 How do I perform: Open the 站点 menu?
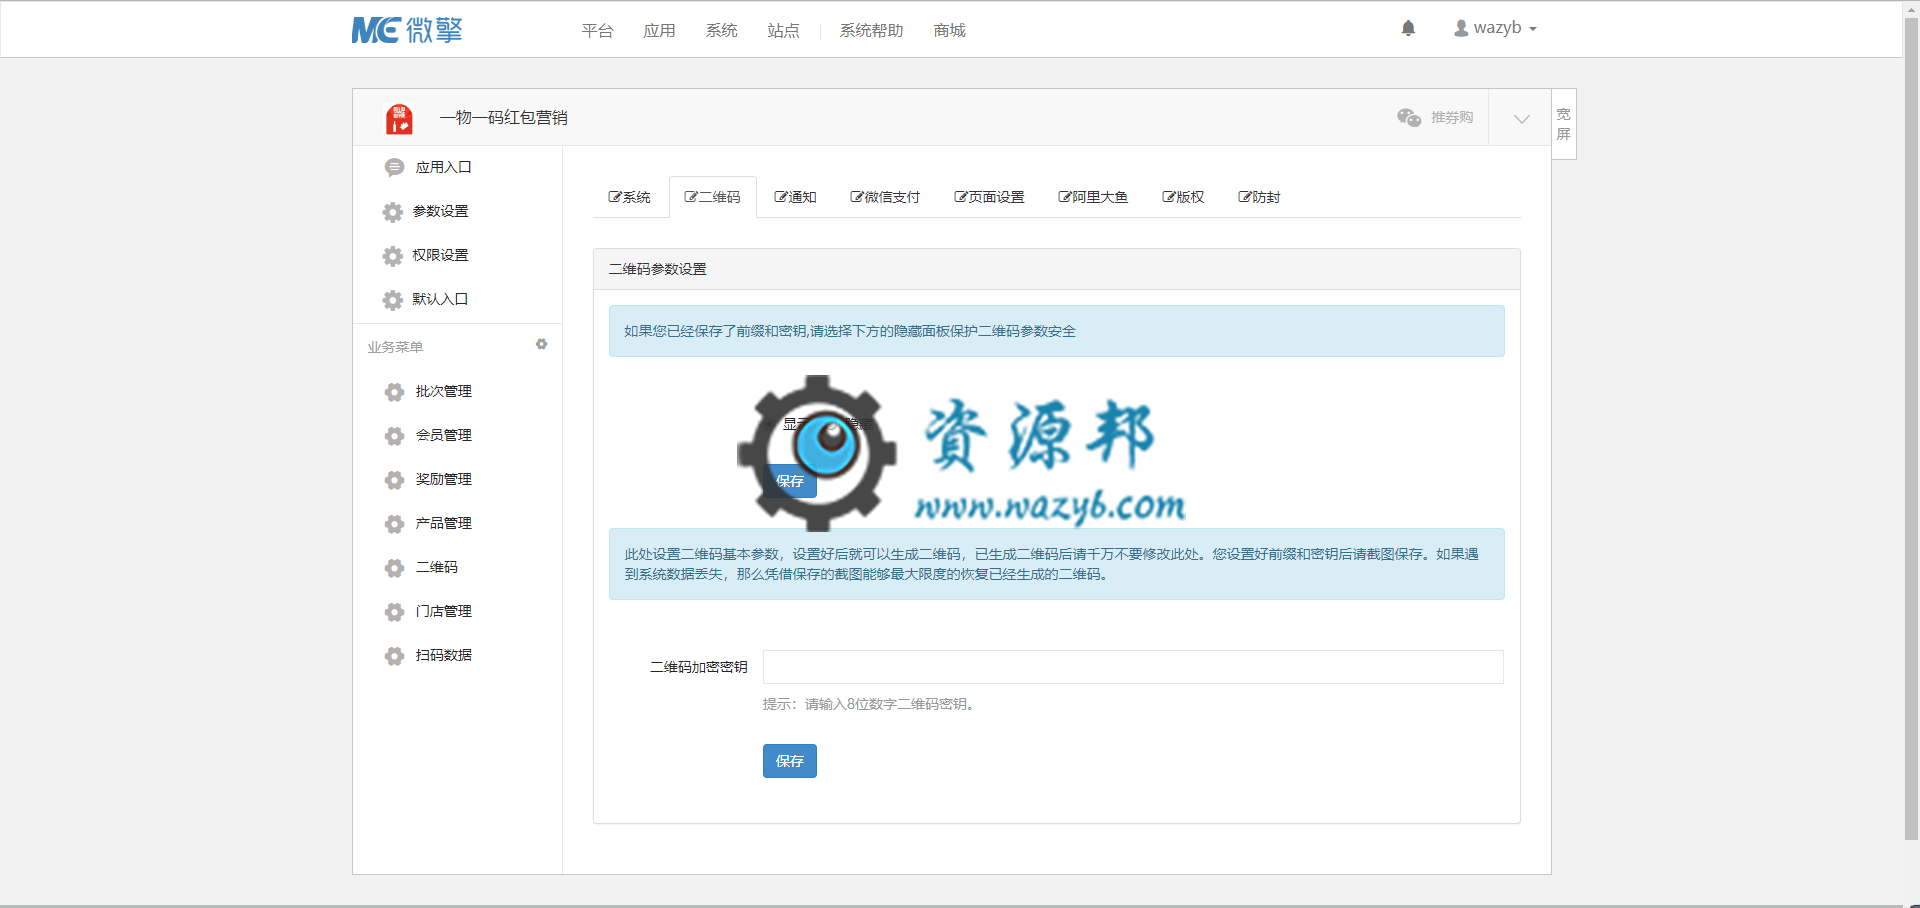pyautogui.click(x=783, y=31)
